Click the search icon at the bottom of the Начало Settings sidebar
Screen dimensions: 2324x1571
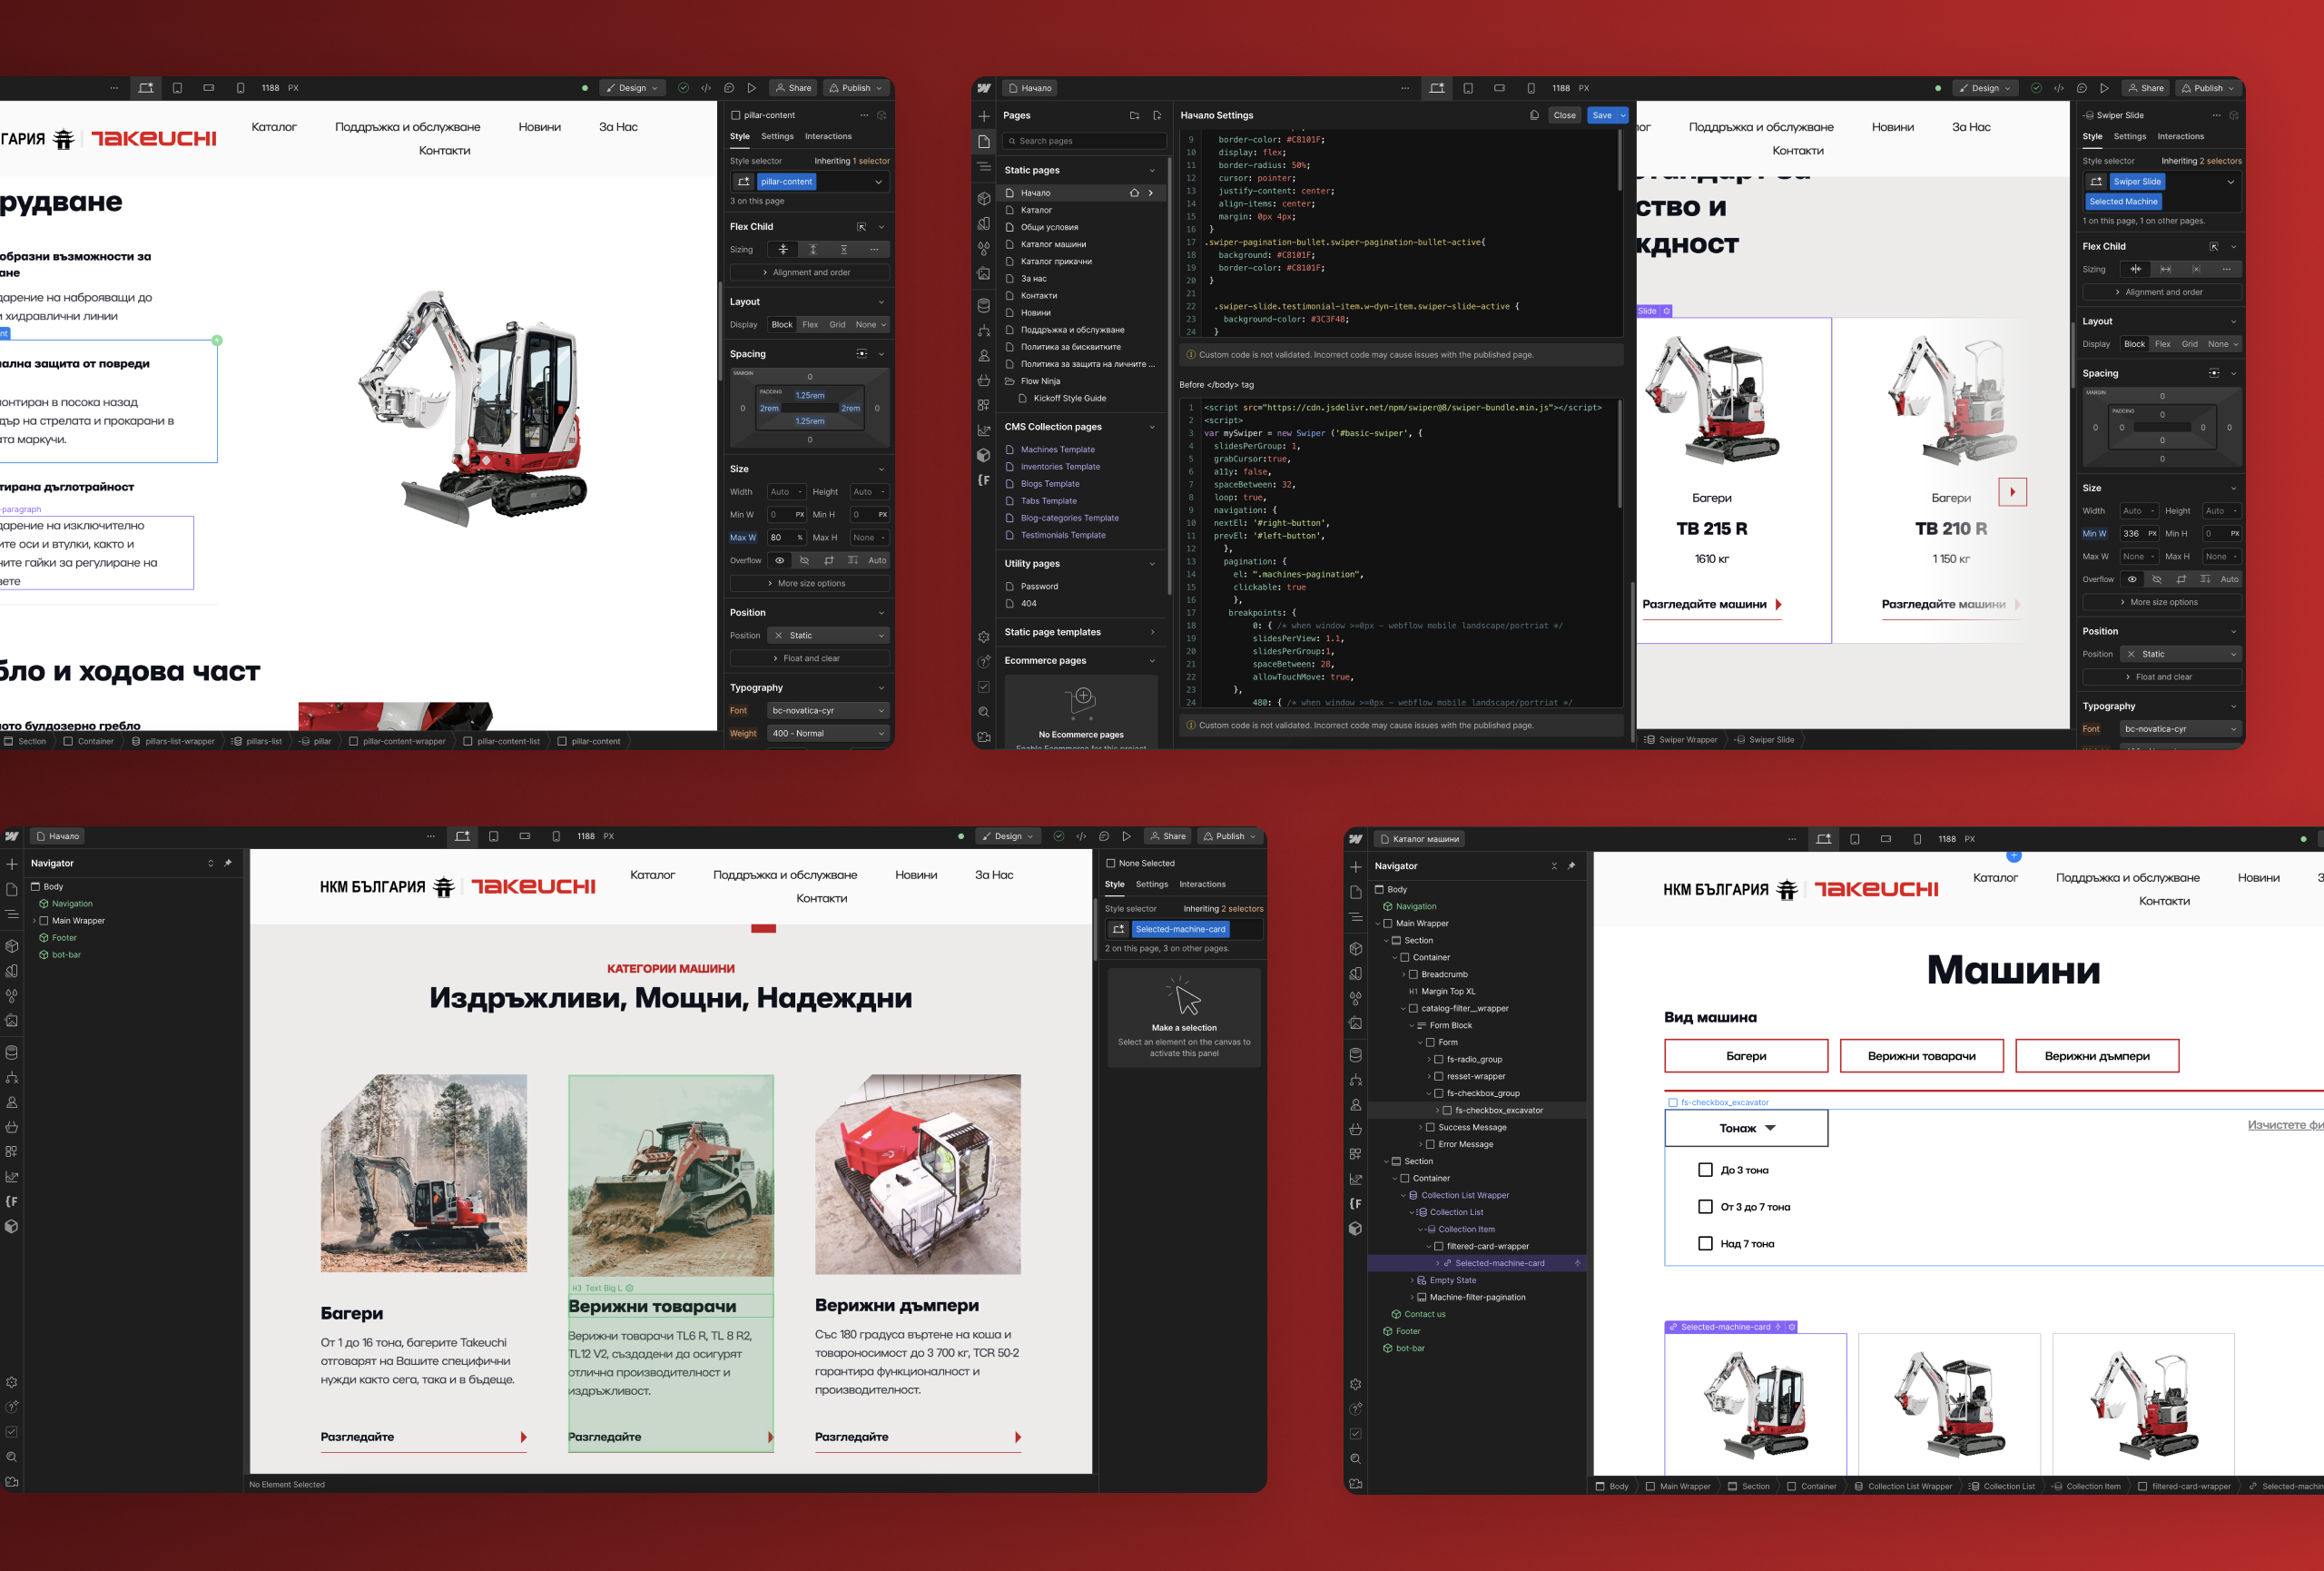click(x=984, y=712)
